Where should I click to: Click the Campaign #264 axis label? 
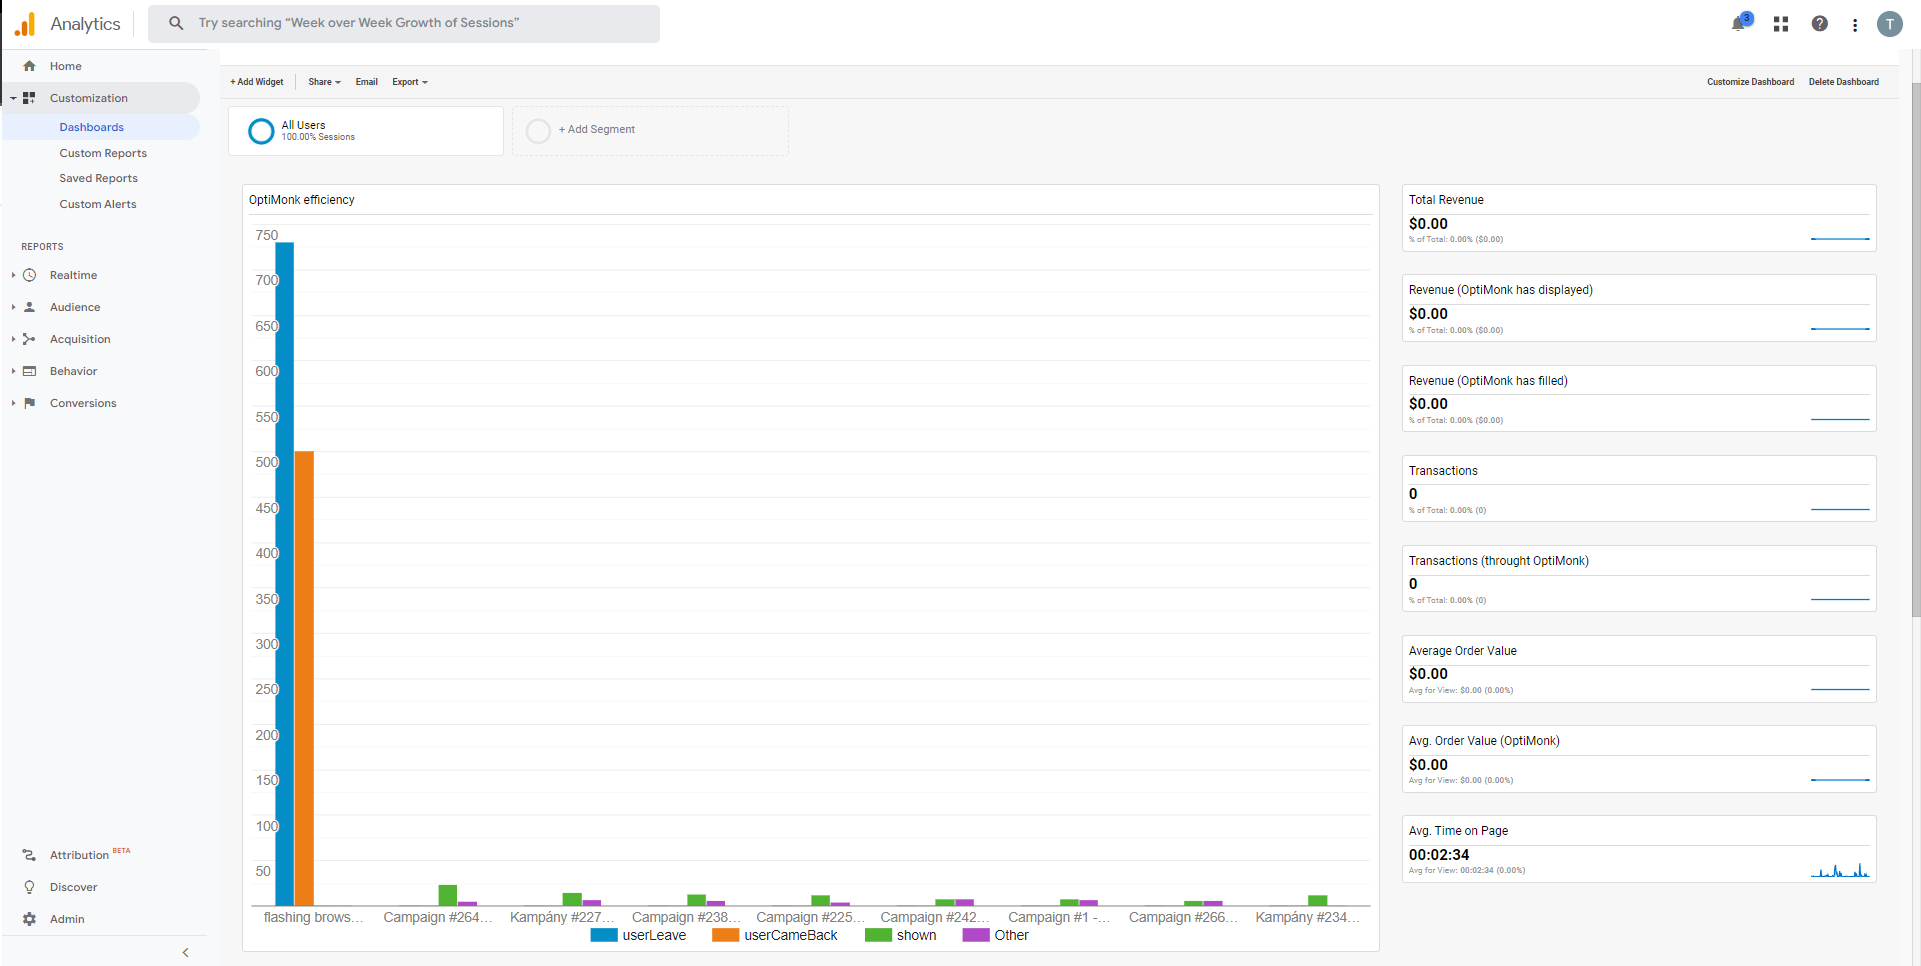coord(438,917)
